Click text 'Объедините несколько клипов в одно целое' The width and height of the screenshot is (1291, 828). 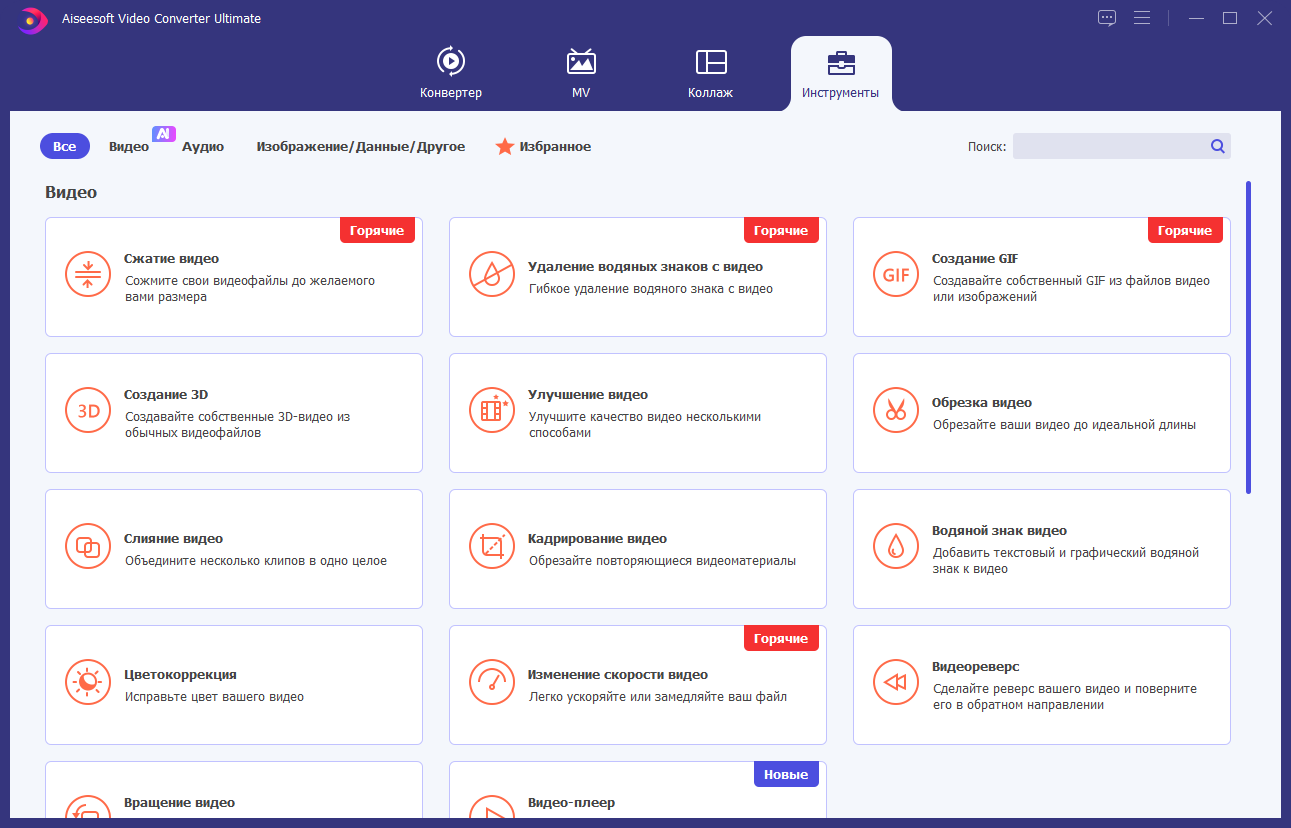[x=256, y=561]
